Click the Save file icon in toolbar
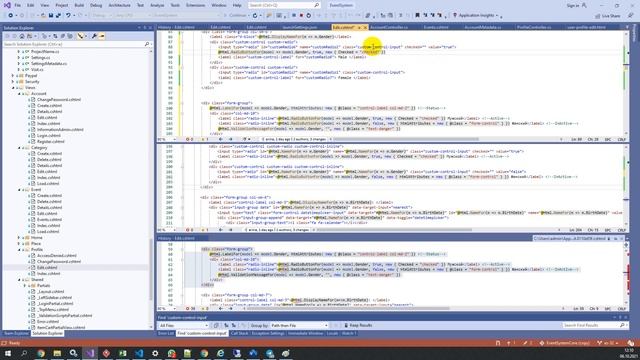This screenshot has height=360, width=640. click(x=51, y=16)
